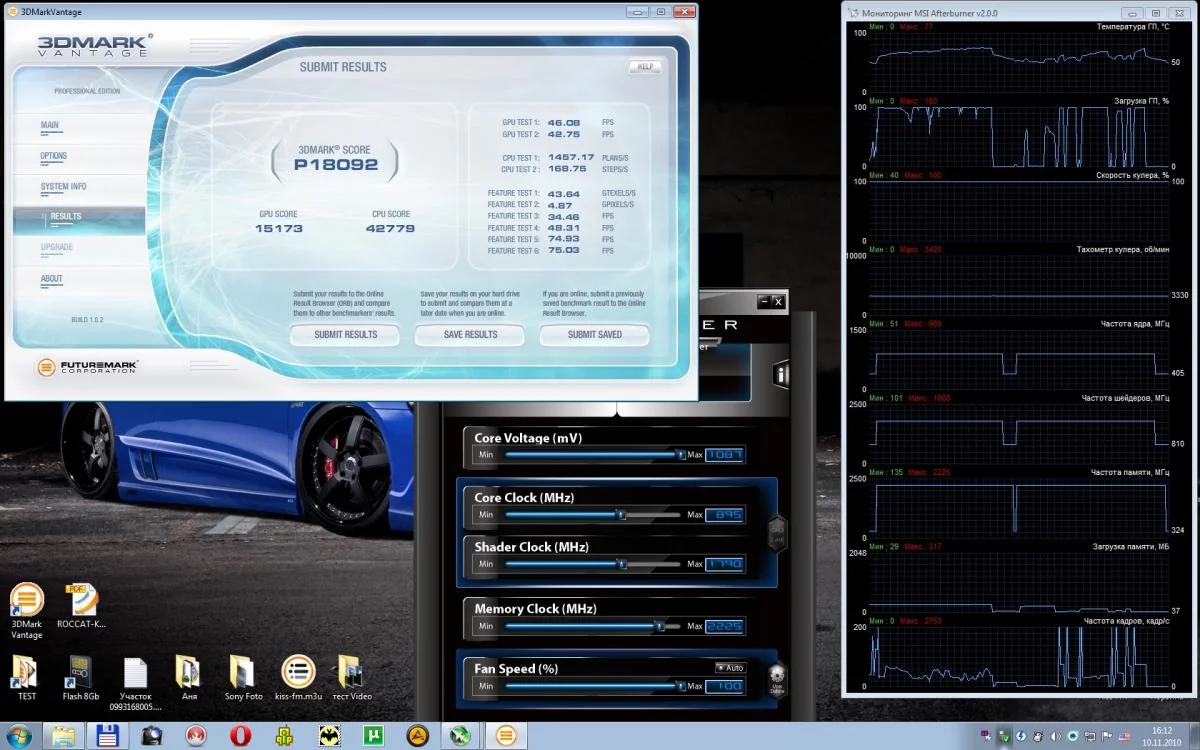Image resolution: width=1200 pixels, height=750 pixels.
Task: Open the System Info section
Action: tap(63, 186)
